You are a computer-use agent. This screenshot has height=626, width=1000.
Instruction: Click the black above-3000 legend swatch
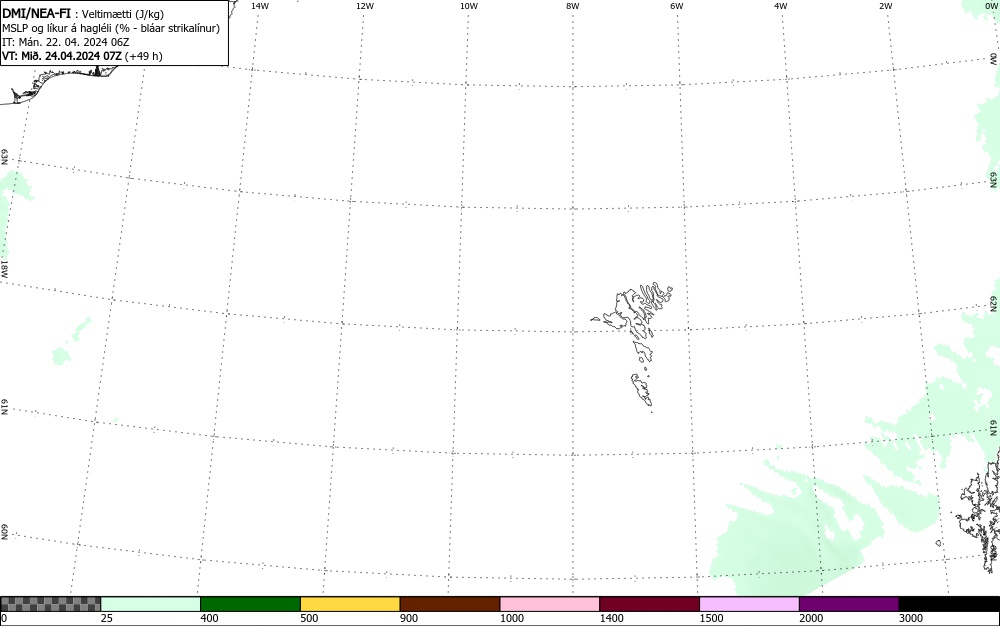pos(948,604)
